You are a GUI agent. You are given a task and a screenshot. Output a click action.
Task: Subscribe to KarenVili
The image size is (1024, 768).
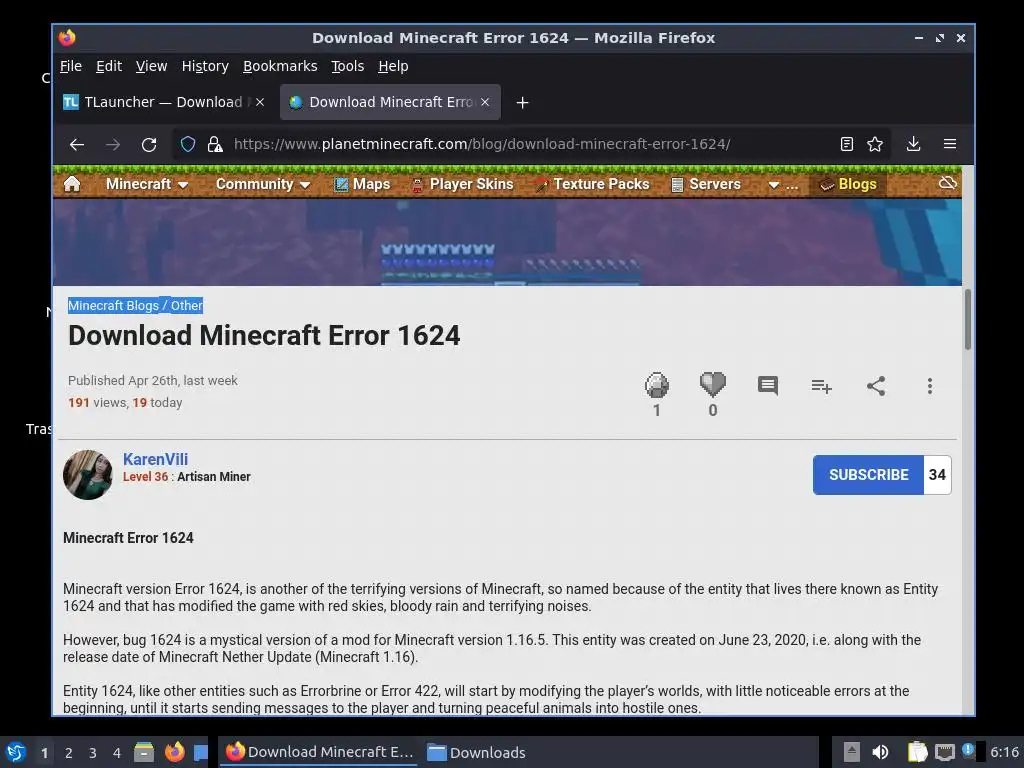tap(869, 475)
